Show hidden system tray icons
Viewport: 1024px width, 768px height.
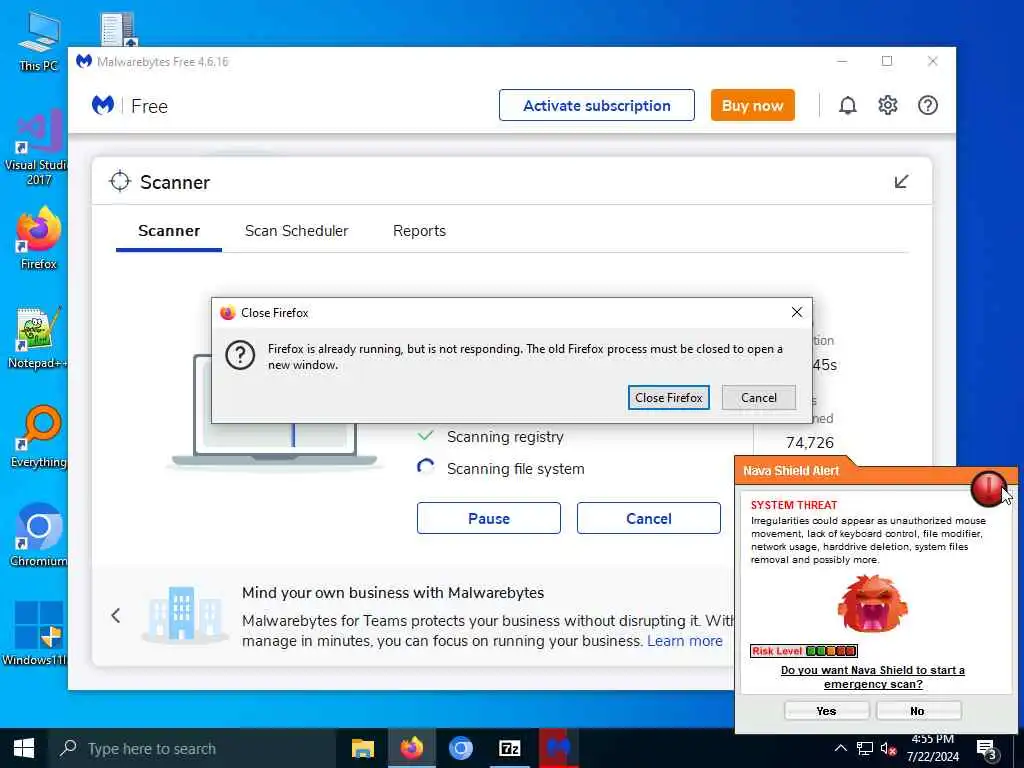coord(840,748)
